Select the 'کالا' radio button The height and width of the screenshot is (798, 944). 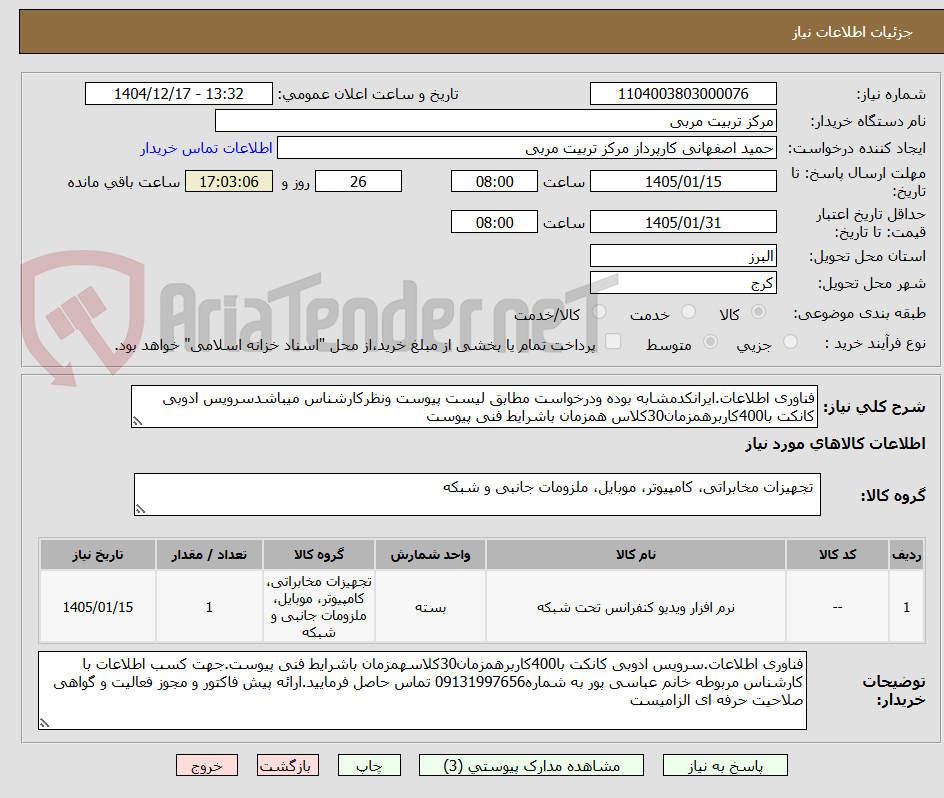pyautogui.click(x=759, y=312)
